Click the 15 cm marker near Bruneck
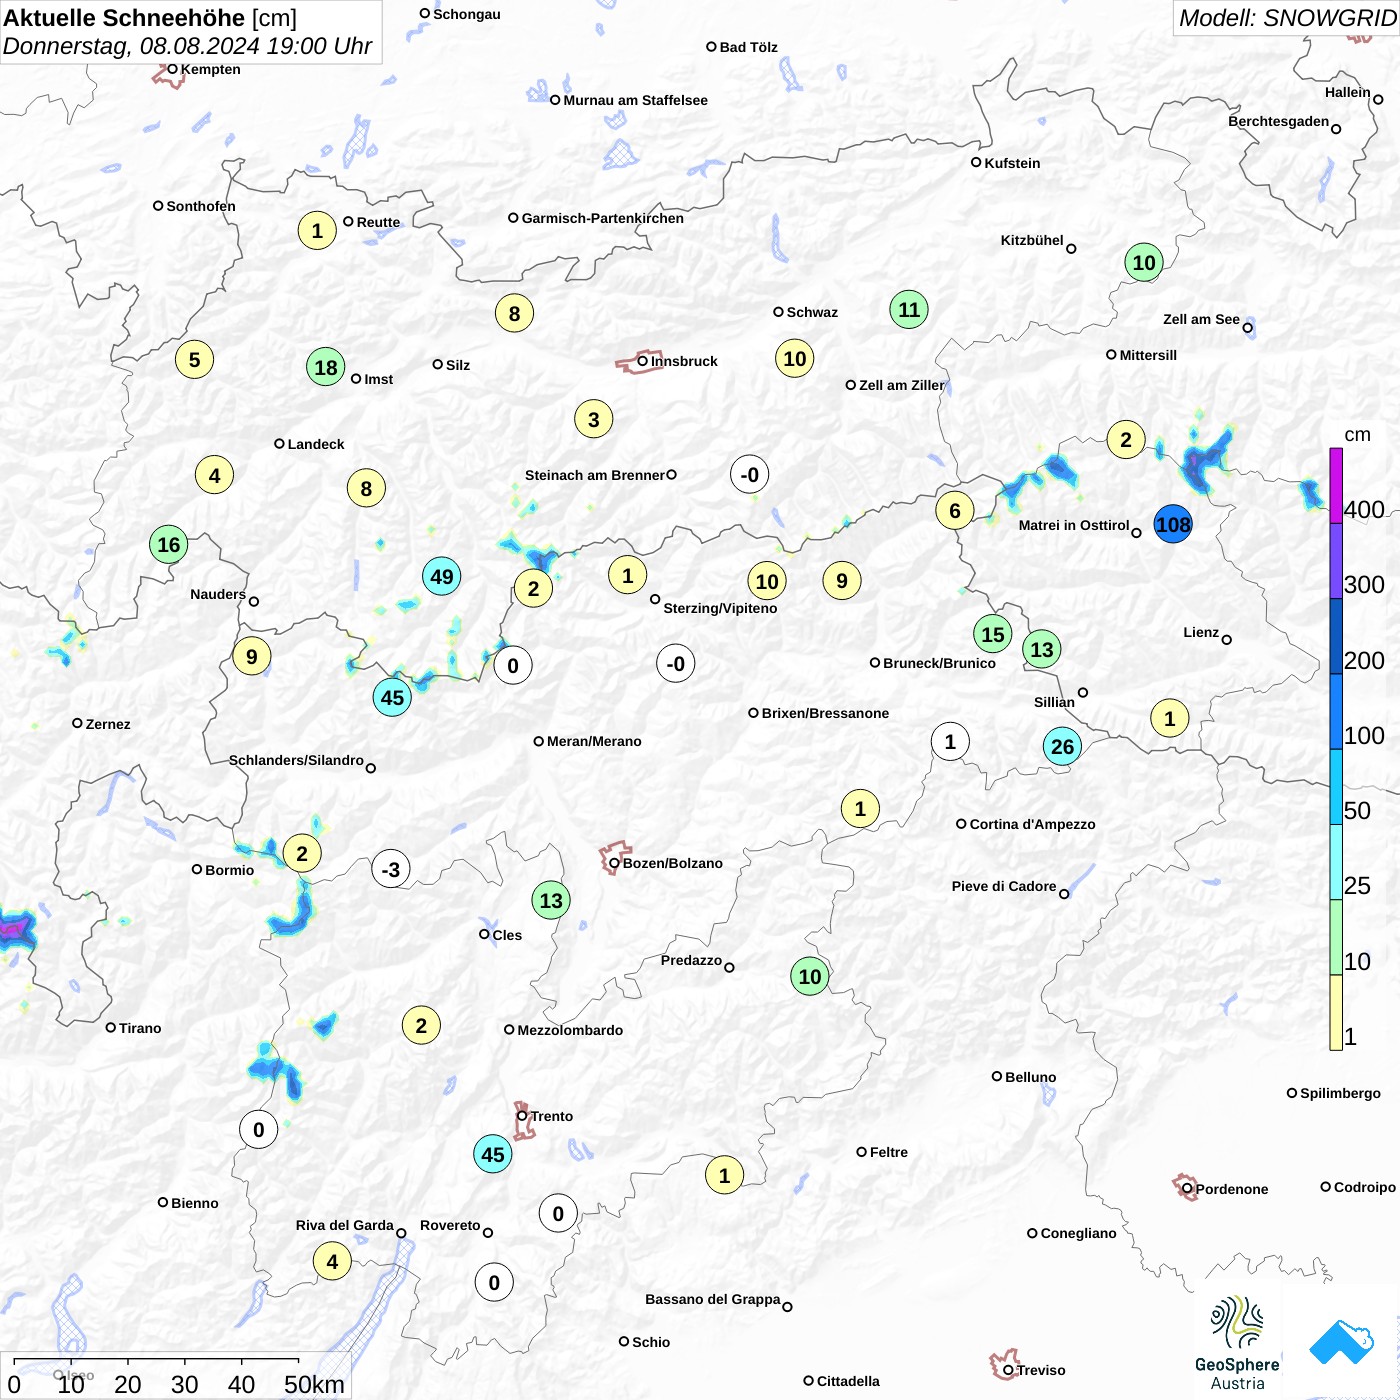The height and width of the screenshot is (1400, 1400). pyautogui.click(x=993, y=634)
